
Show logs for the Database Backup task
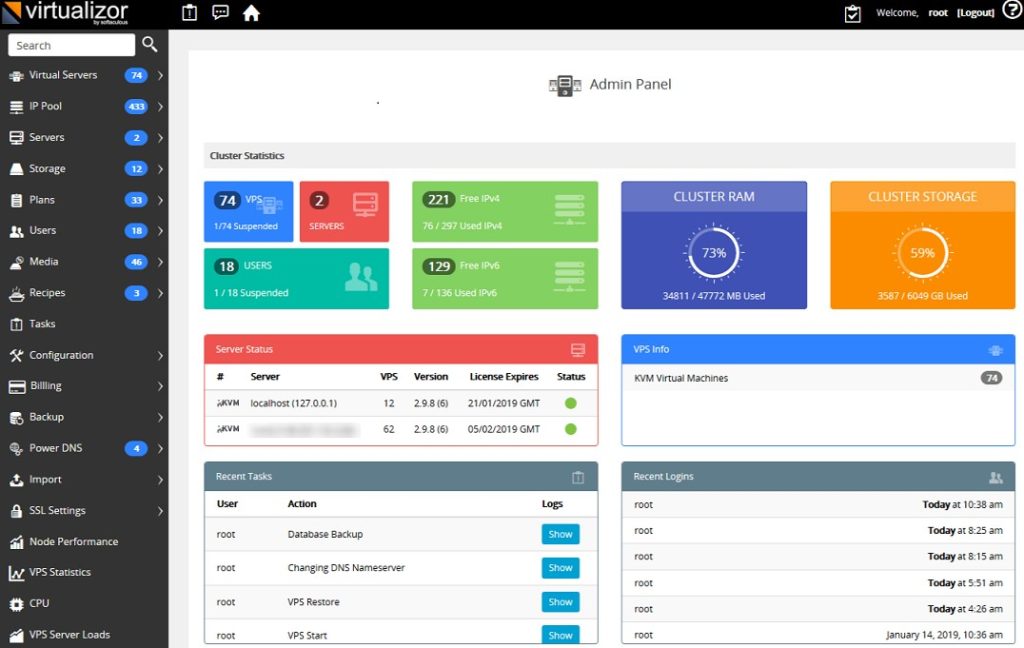pos(560,534)
